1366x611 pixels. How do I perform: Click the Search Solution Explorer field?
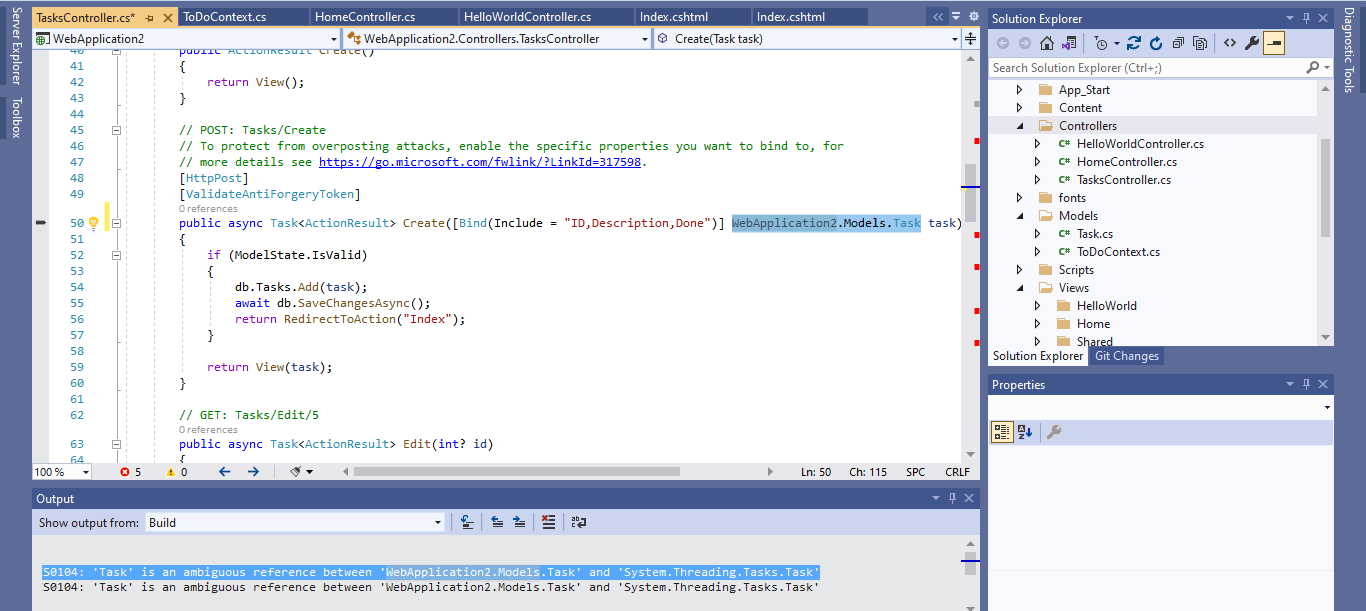pos(1145,68)
